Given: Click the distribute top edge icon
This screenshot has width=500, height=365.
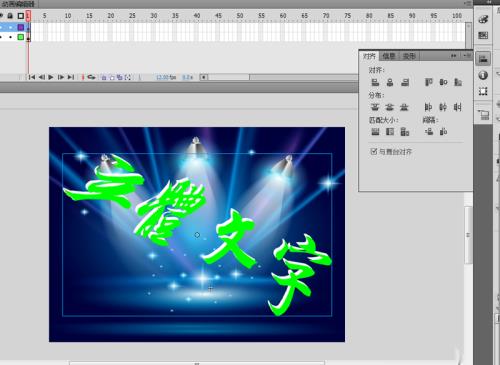Looking at the screenshot, I should 375,107.
